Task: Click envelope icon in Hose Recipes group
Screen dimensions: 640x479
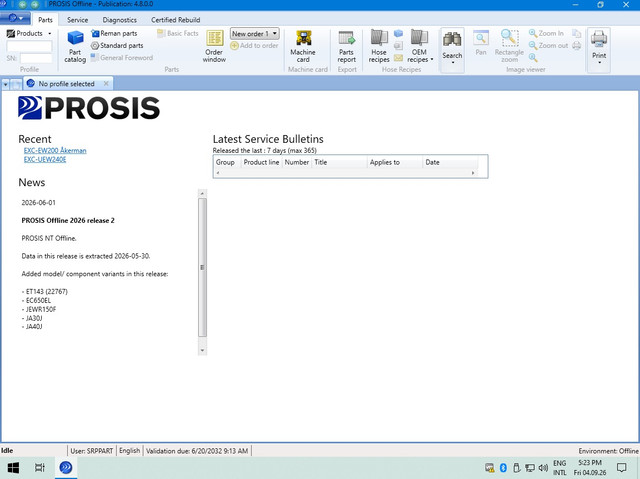Action: (x=398, y=58)
